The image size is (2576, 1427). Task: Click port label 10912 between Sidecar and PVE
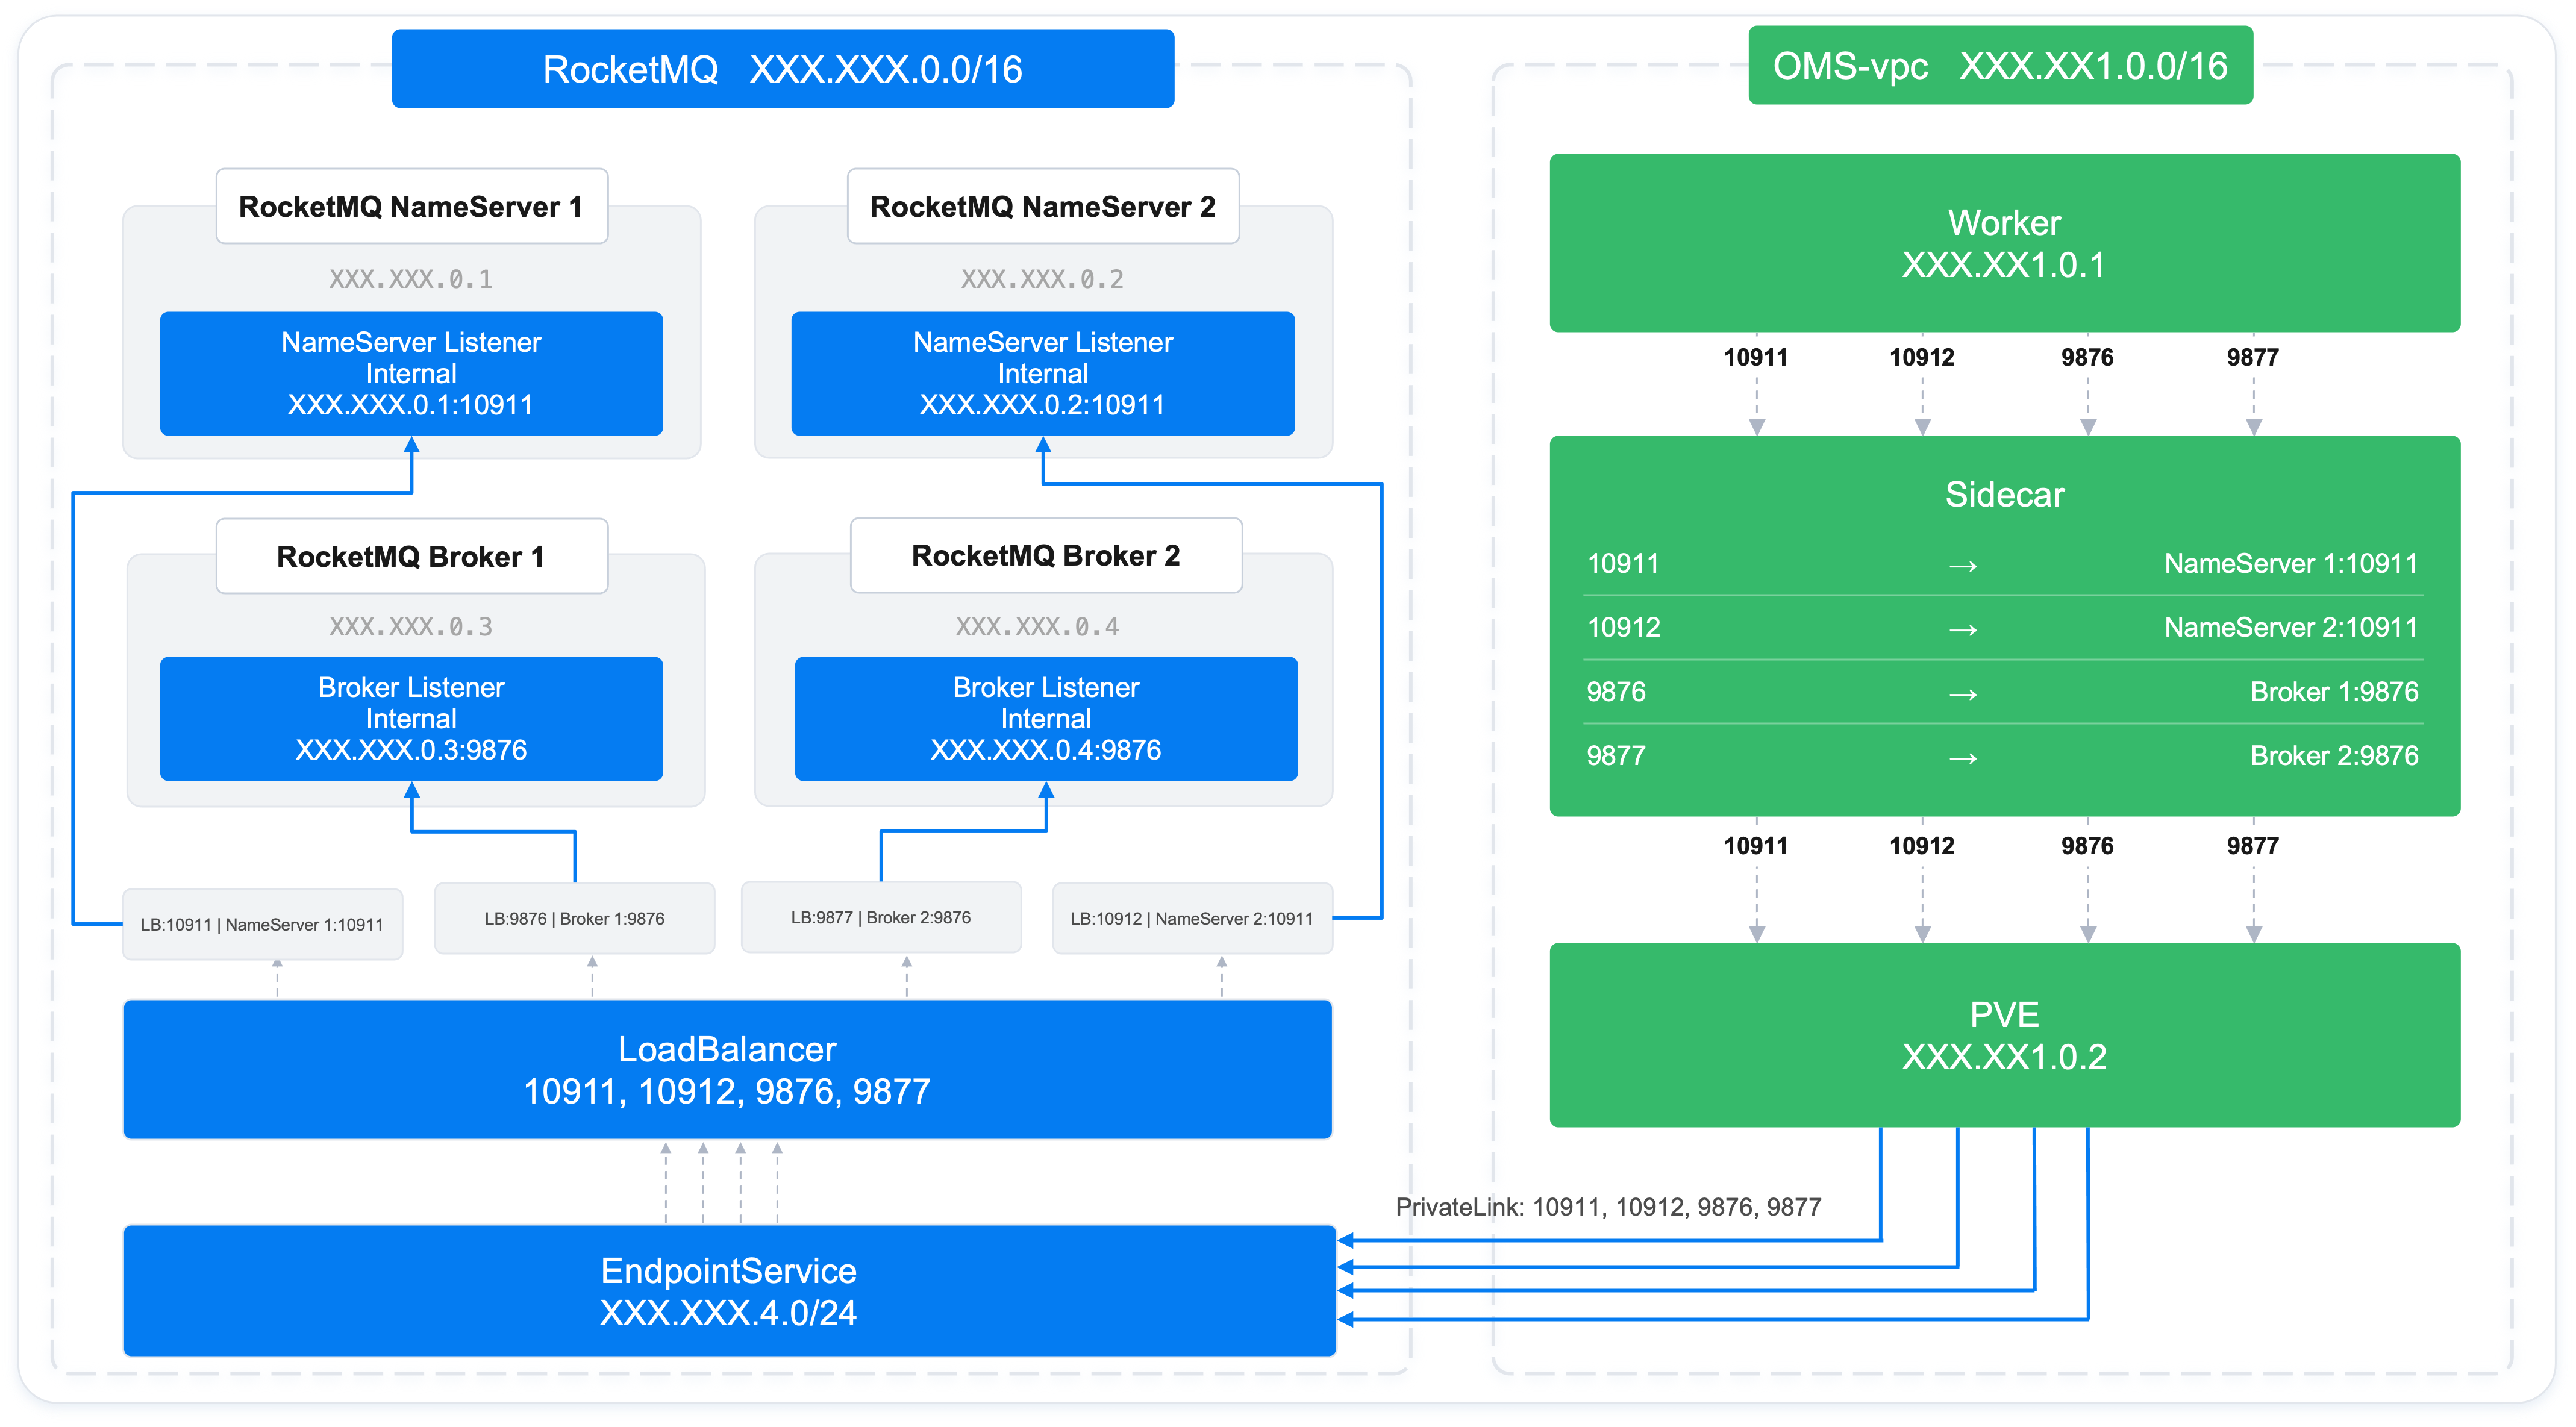pyautogui.click(x=1921, y=845)
